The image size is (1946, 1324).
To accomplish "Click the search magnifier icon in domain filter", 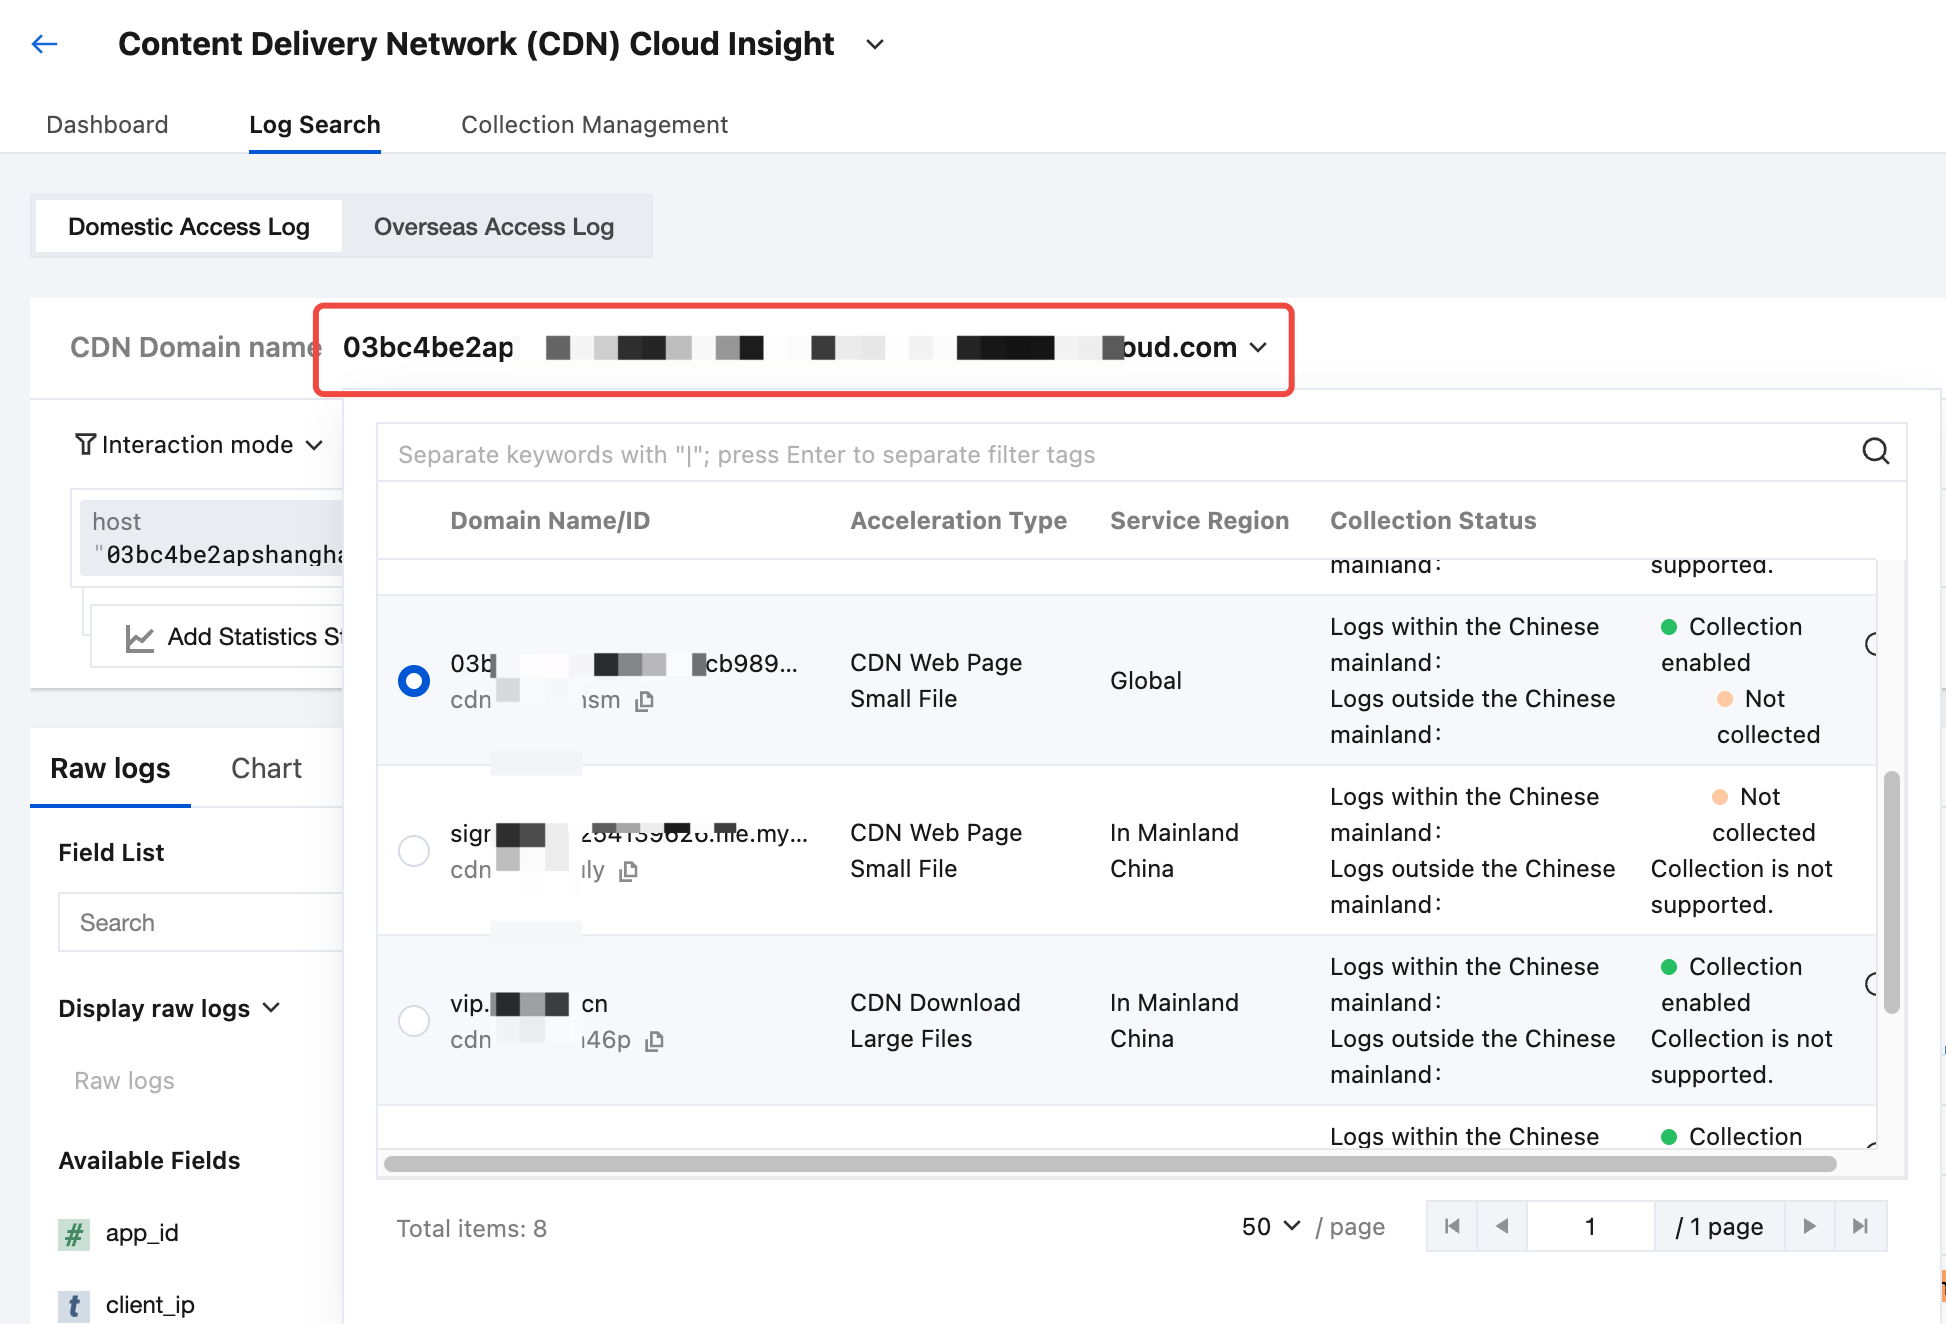I will coord(1875,452).
